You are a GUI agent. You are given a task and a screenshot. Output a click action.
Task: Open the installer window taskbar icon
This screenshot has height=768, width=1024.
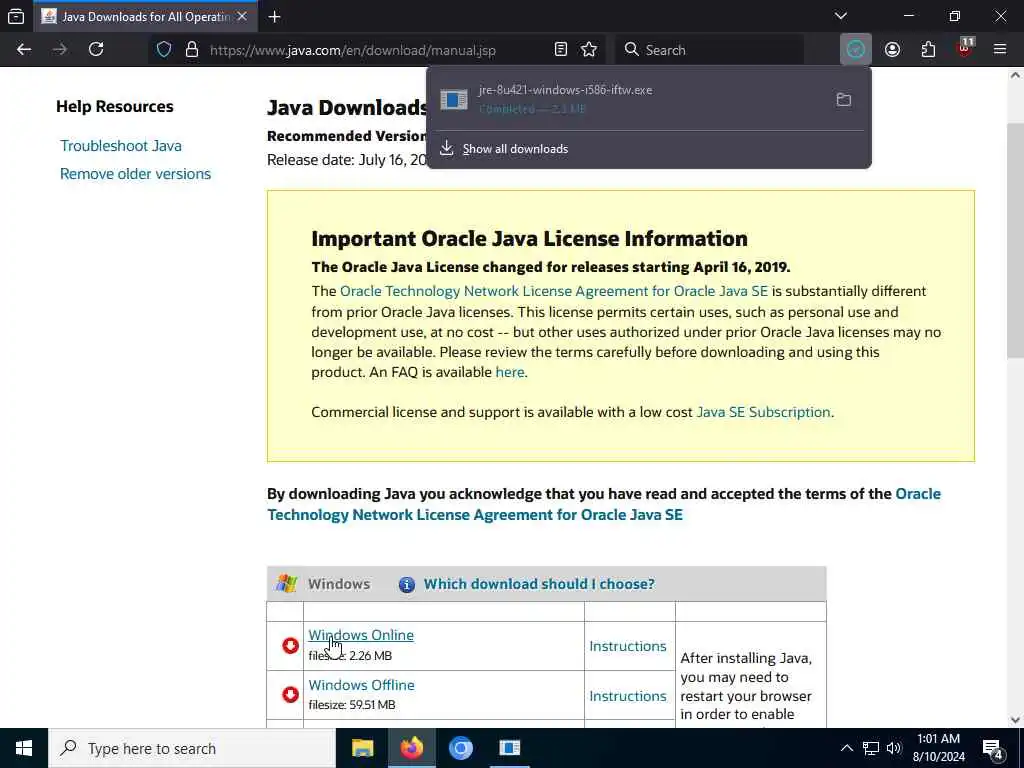click(509, 748)
